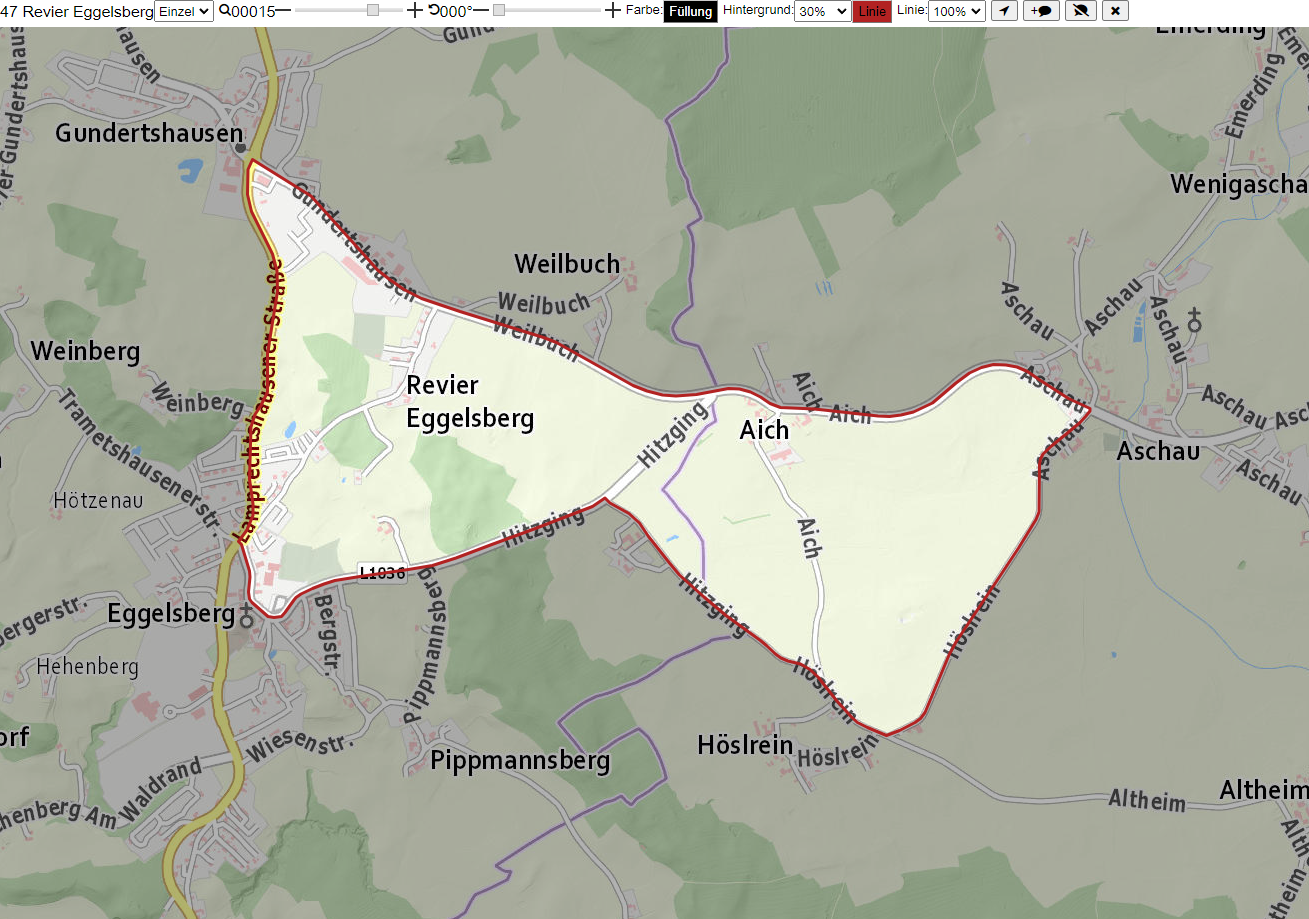Click the zoom minus icon
Screen dimensions: 1309x919
pyautogui.click(x=283, y=10)
